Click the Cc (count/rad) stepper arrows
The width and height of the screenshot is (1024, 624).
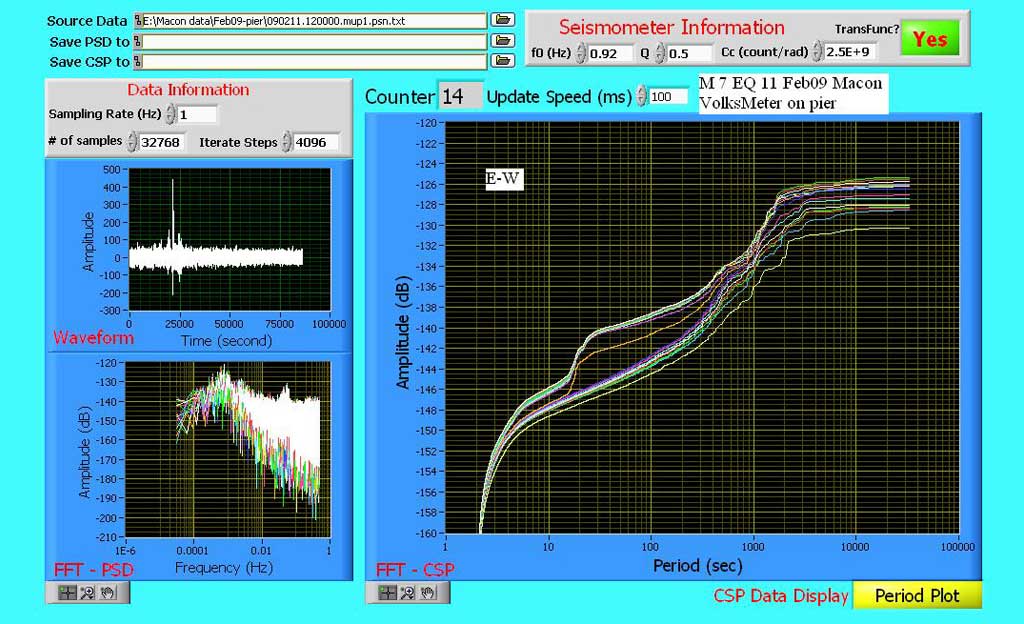click(x=817, y=52)
